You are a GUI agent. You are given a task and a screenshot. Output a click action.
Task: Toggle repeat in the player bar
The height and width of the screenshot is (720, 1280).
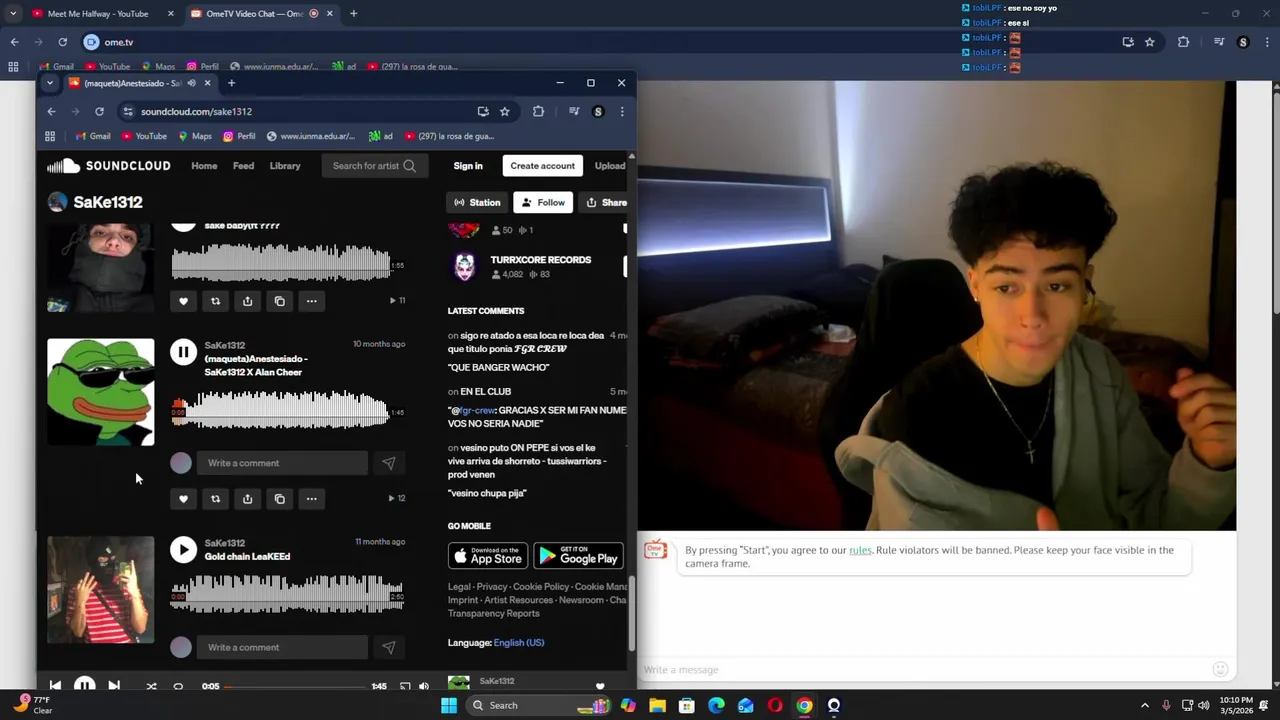click(178, 686)
